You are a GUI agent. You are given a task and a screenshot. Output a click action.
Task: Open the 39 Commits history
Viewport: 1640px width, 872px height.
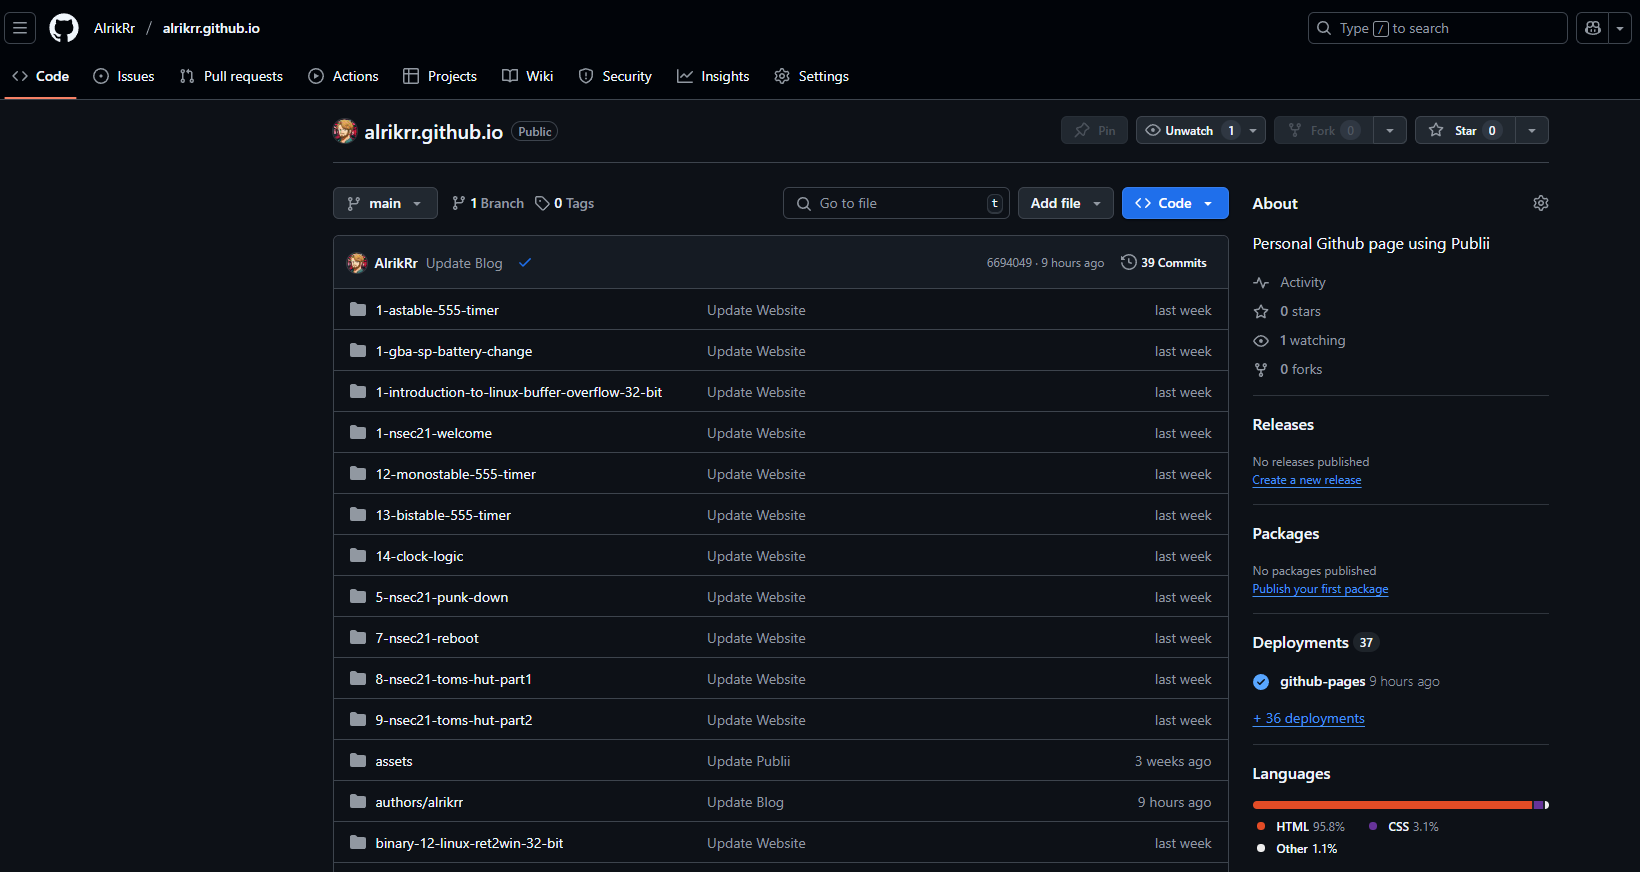(x=1164, y=263)
